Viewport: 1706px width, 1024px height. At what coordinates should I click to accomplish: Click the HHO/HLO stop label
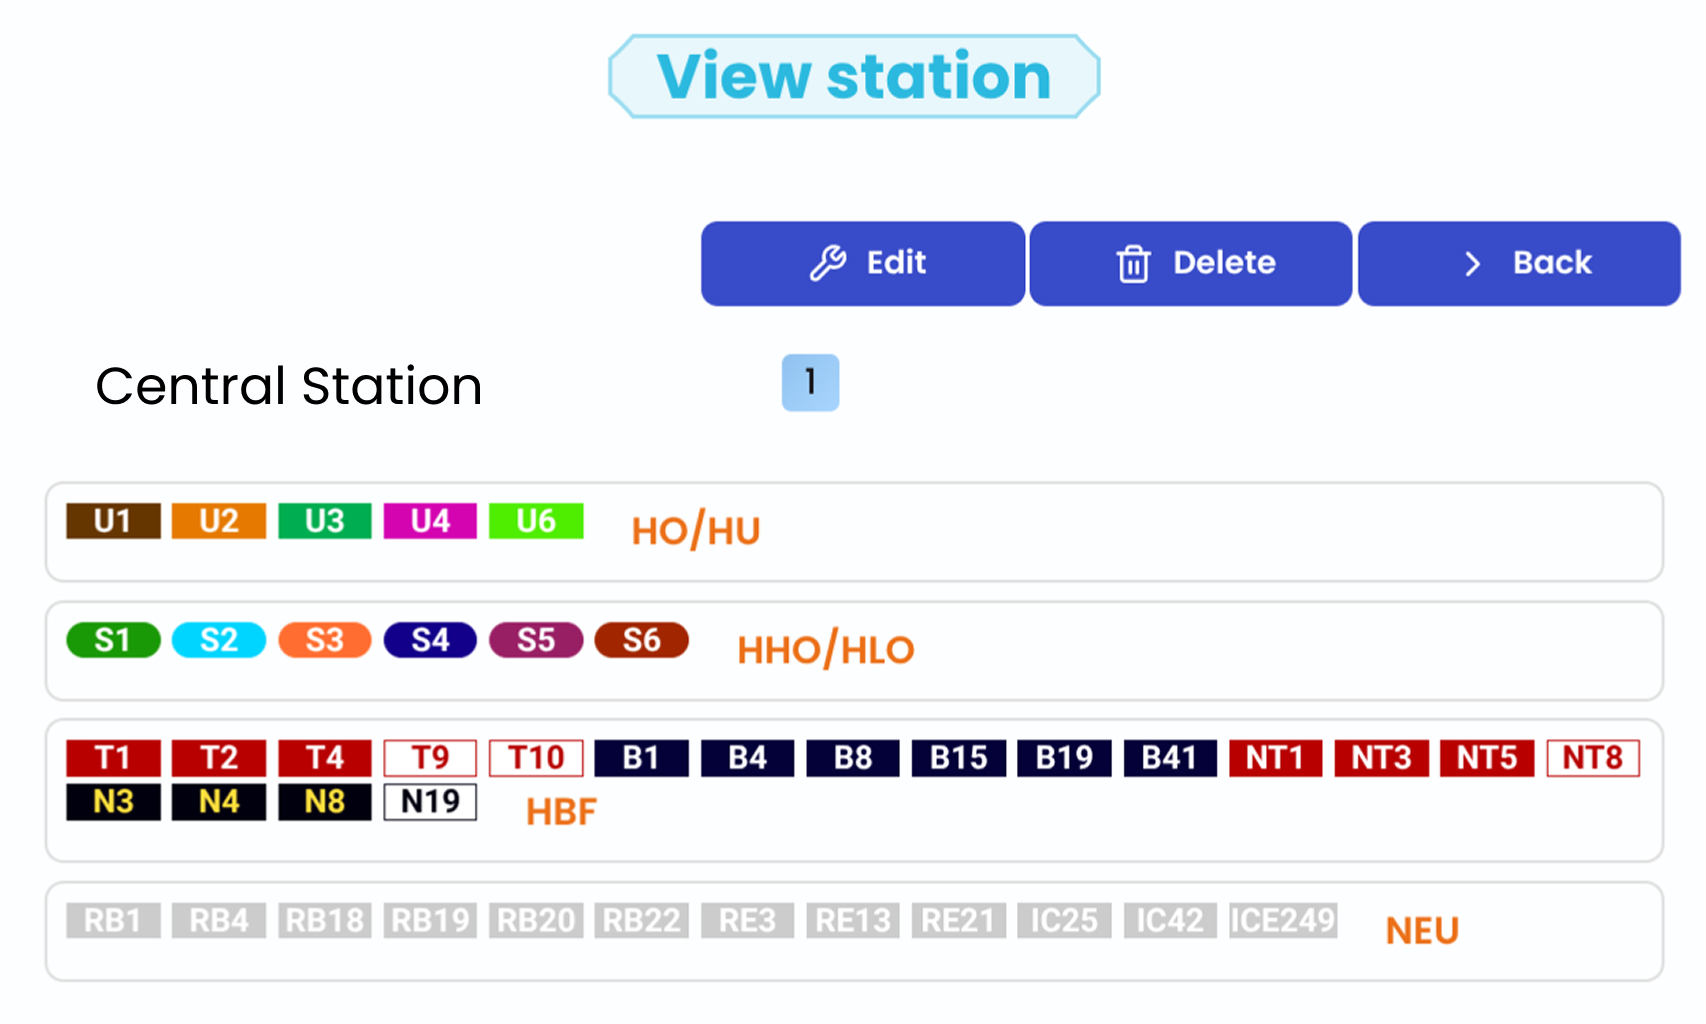(825, 650)
